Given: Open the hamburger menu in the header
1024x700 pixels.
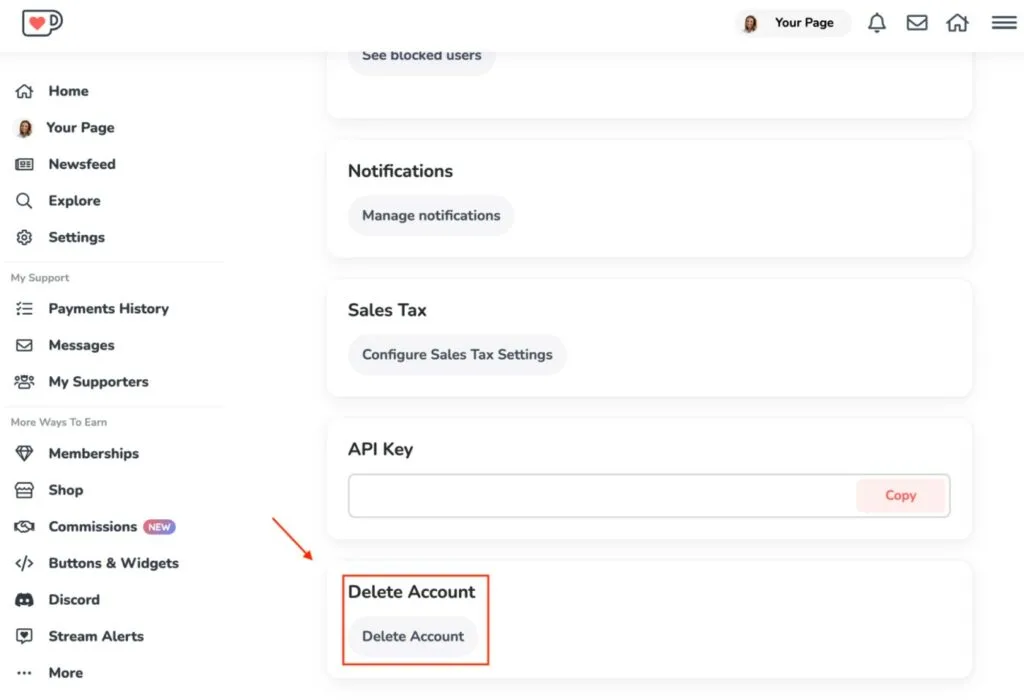Looking at the screenshot, I should click(1004, 22).
